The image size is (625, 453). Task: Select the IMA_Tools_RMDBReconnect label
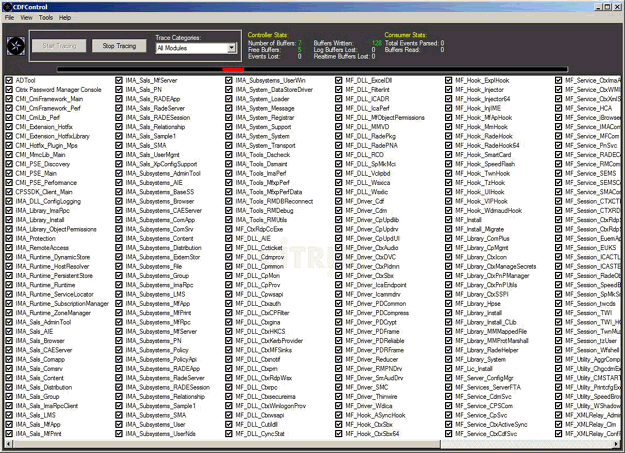tap(274, 201)
